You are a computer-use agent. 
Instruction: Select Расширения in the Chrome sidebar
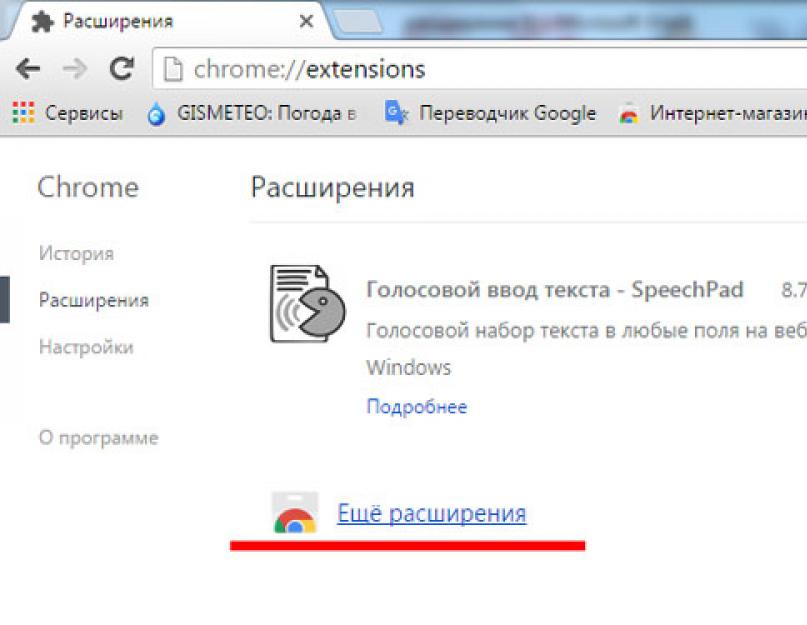[94, 300]
